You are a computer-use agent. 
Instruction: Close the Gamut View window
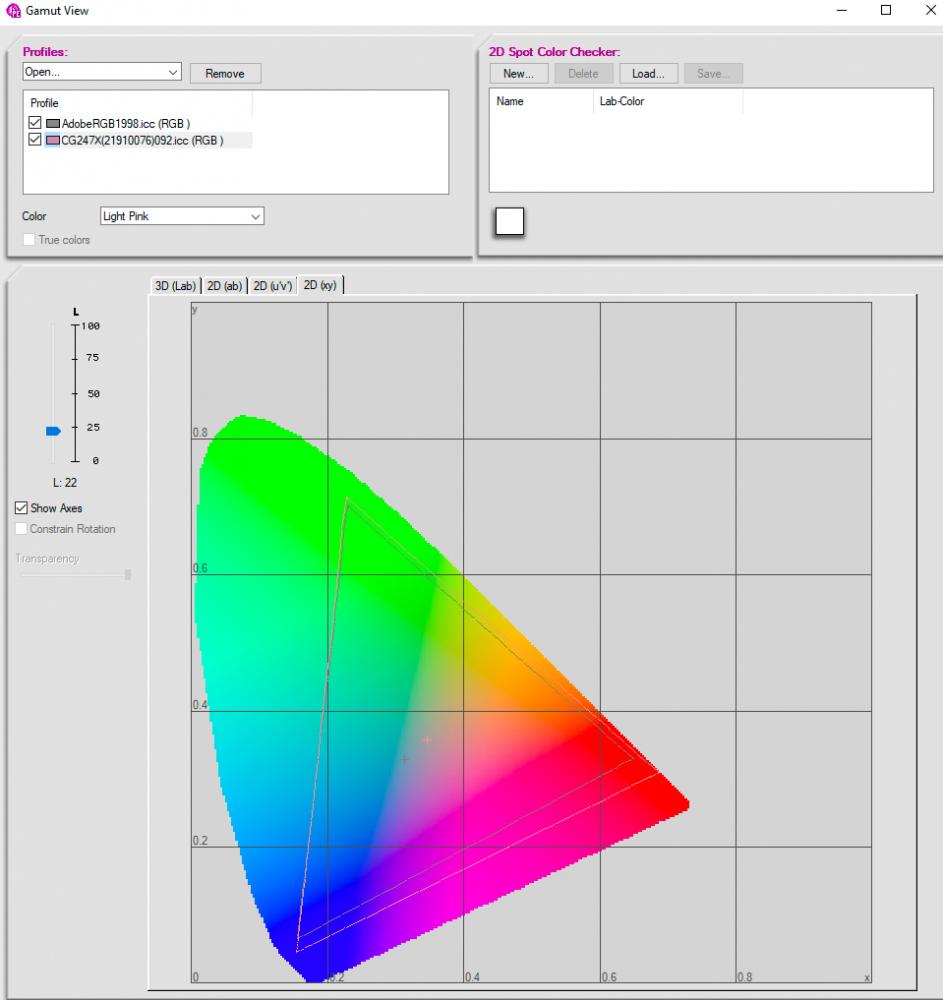(930, 10)
